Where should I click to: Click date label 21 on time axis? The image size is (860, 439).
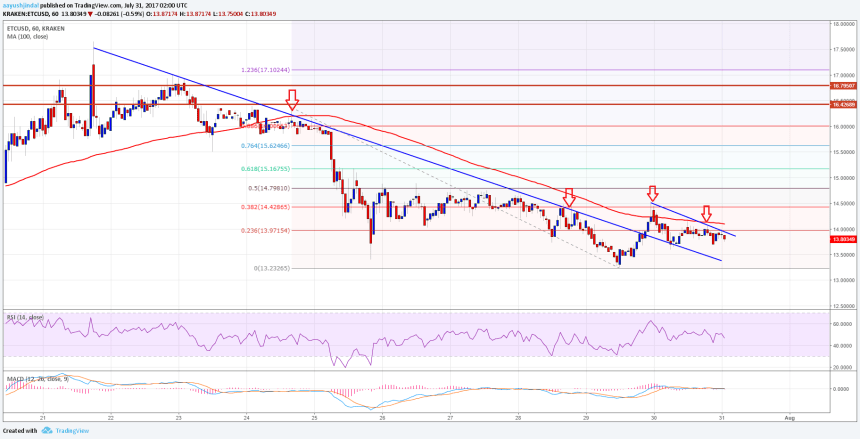43,417
